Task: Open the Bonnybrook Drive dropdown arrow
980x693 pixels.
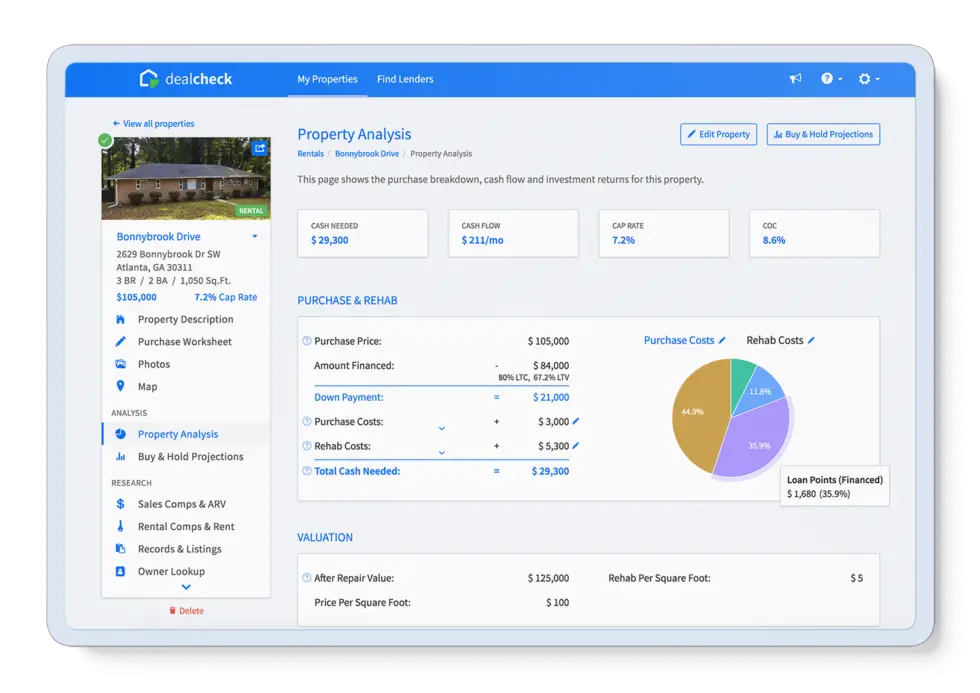Action: (255, 236)
